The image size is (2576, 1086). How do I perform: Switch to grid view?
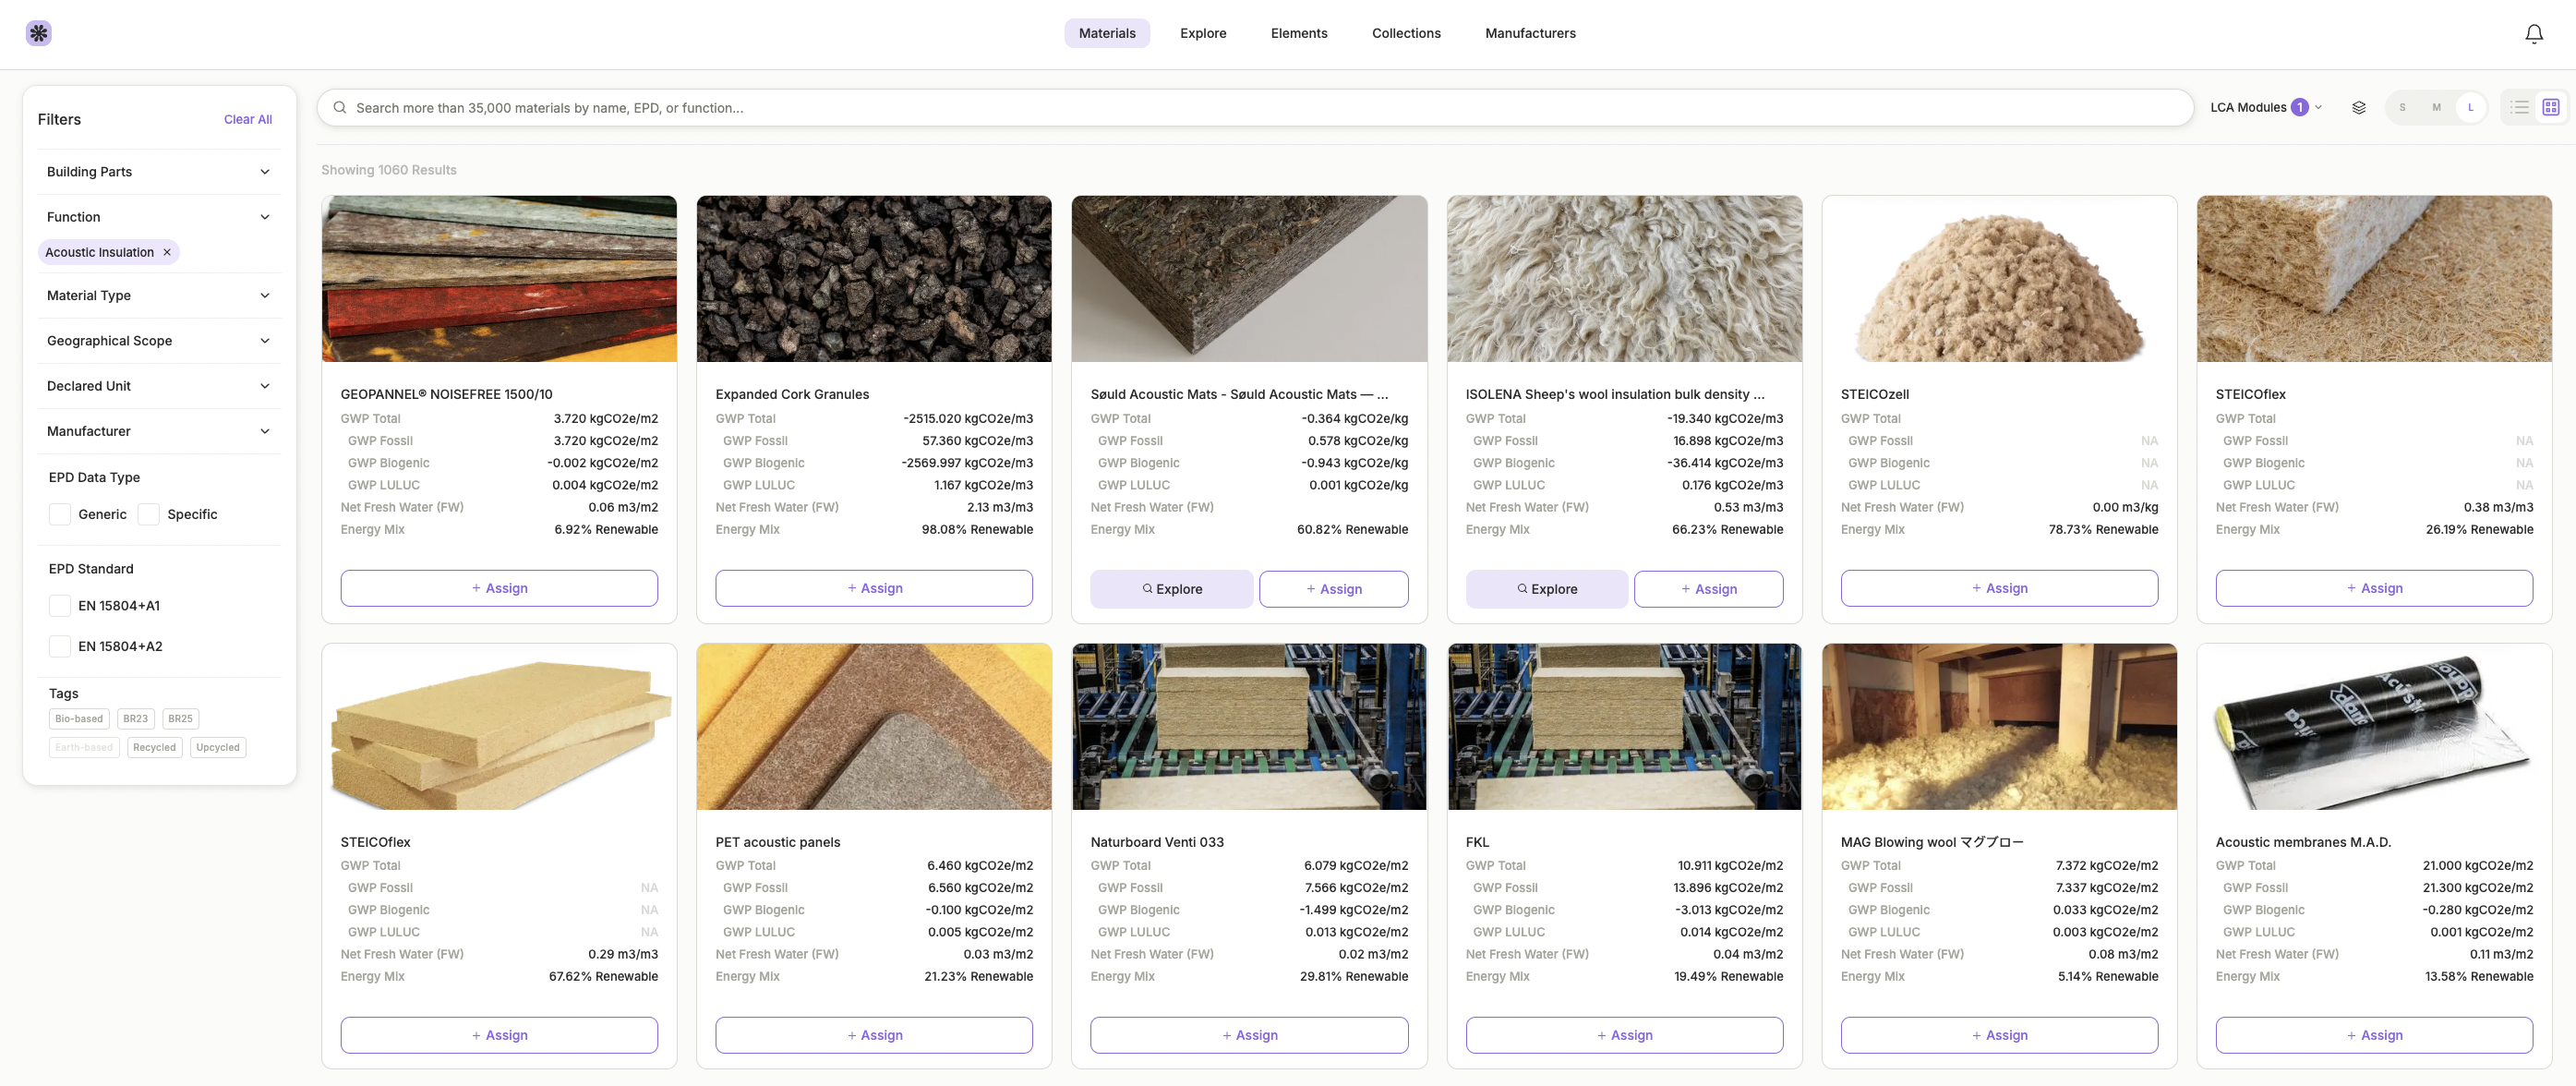(2550, 108)
